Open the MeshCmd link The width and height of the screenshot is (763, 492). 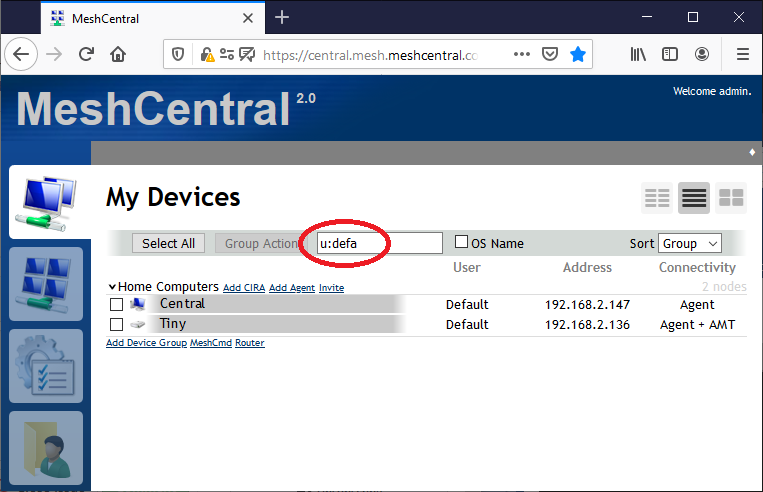[x=211, y=343]
